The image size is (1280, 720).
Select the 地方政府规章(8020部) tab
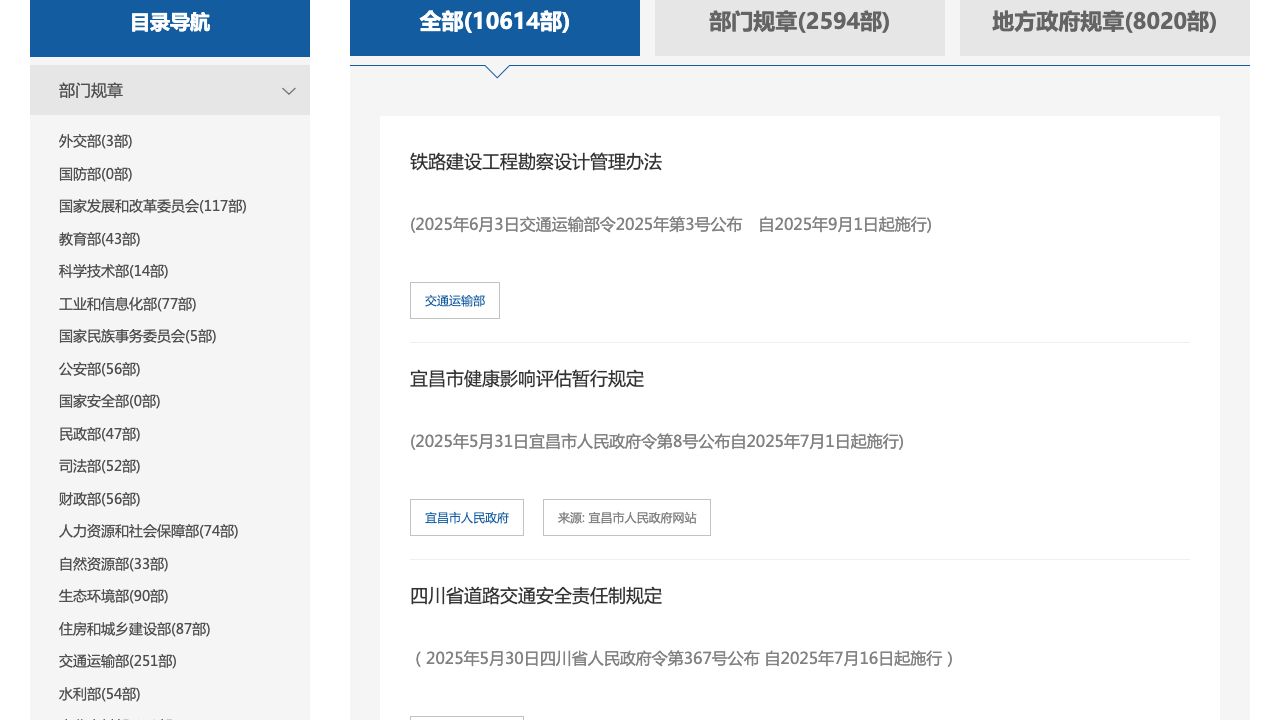click(1104, 22)
